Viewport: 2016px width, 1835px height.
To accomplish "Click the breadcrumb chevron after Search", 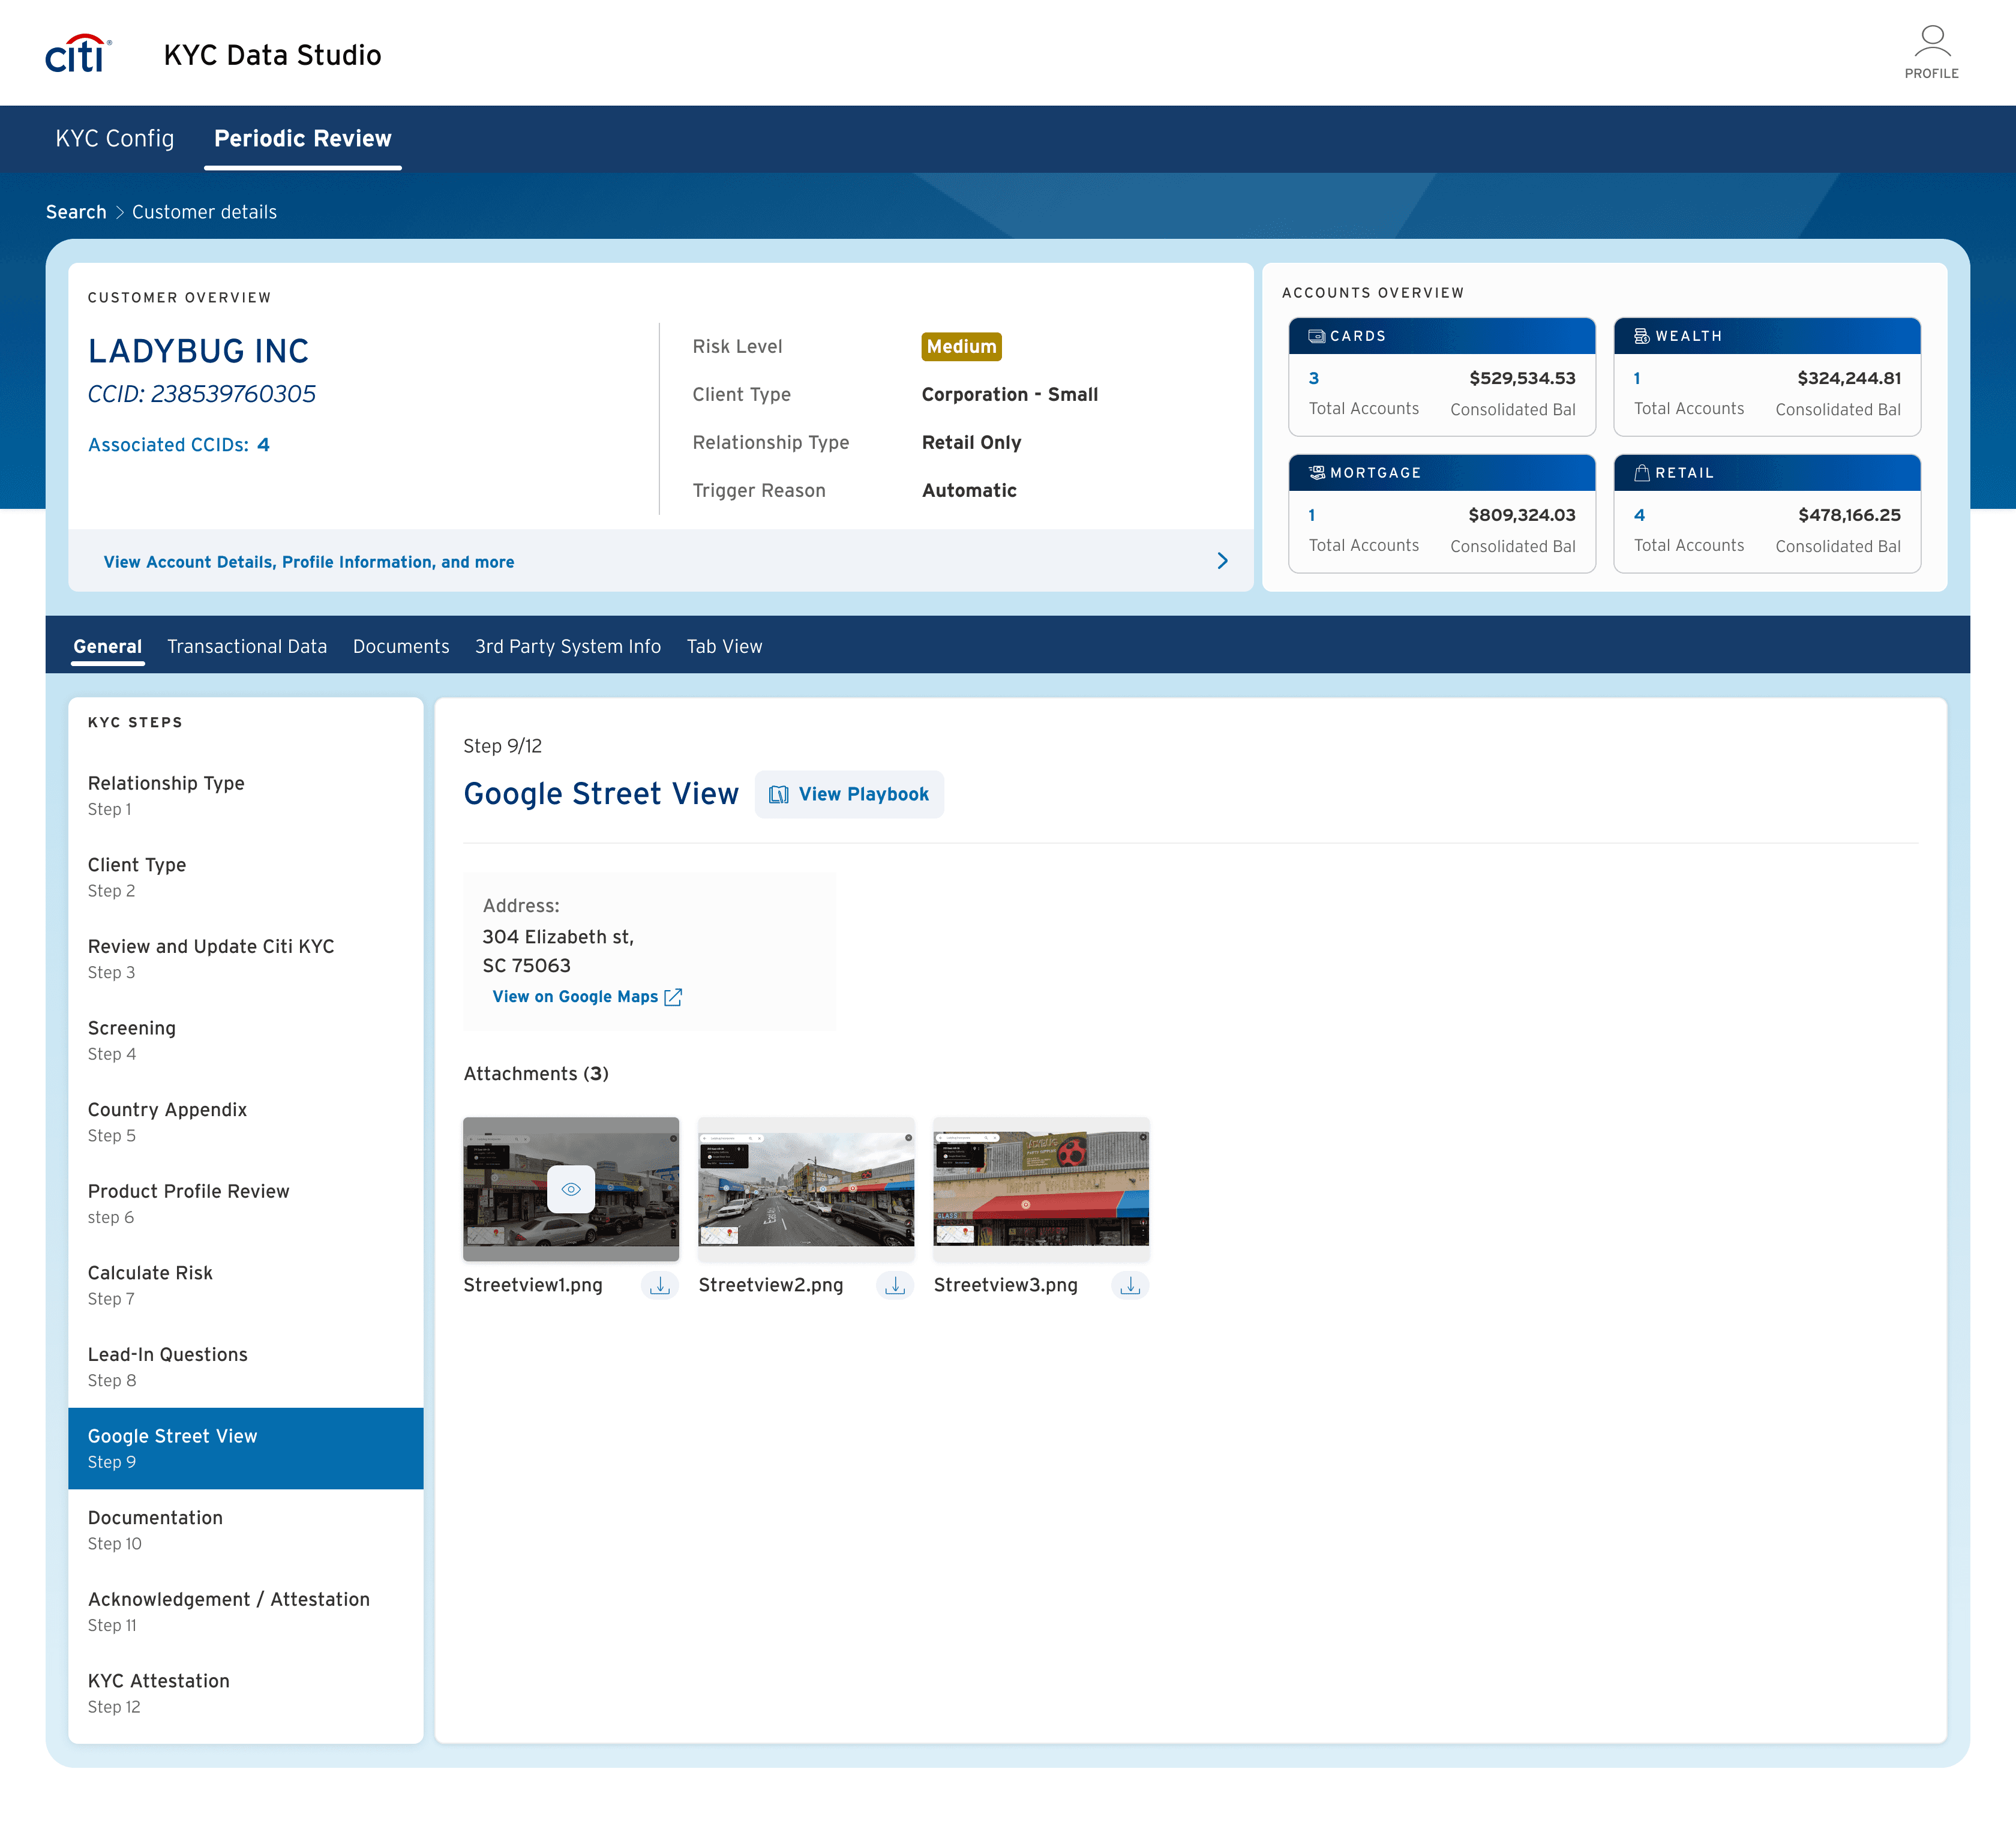I will point(119,212).
